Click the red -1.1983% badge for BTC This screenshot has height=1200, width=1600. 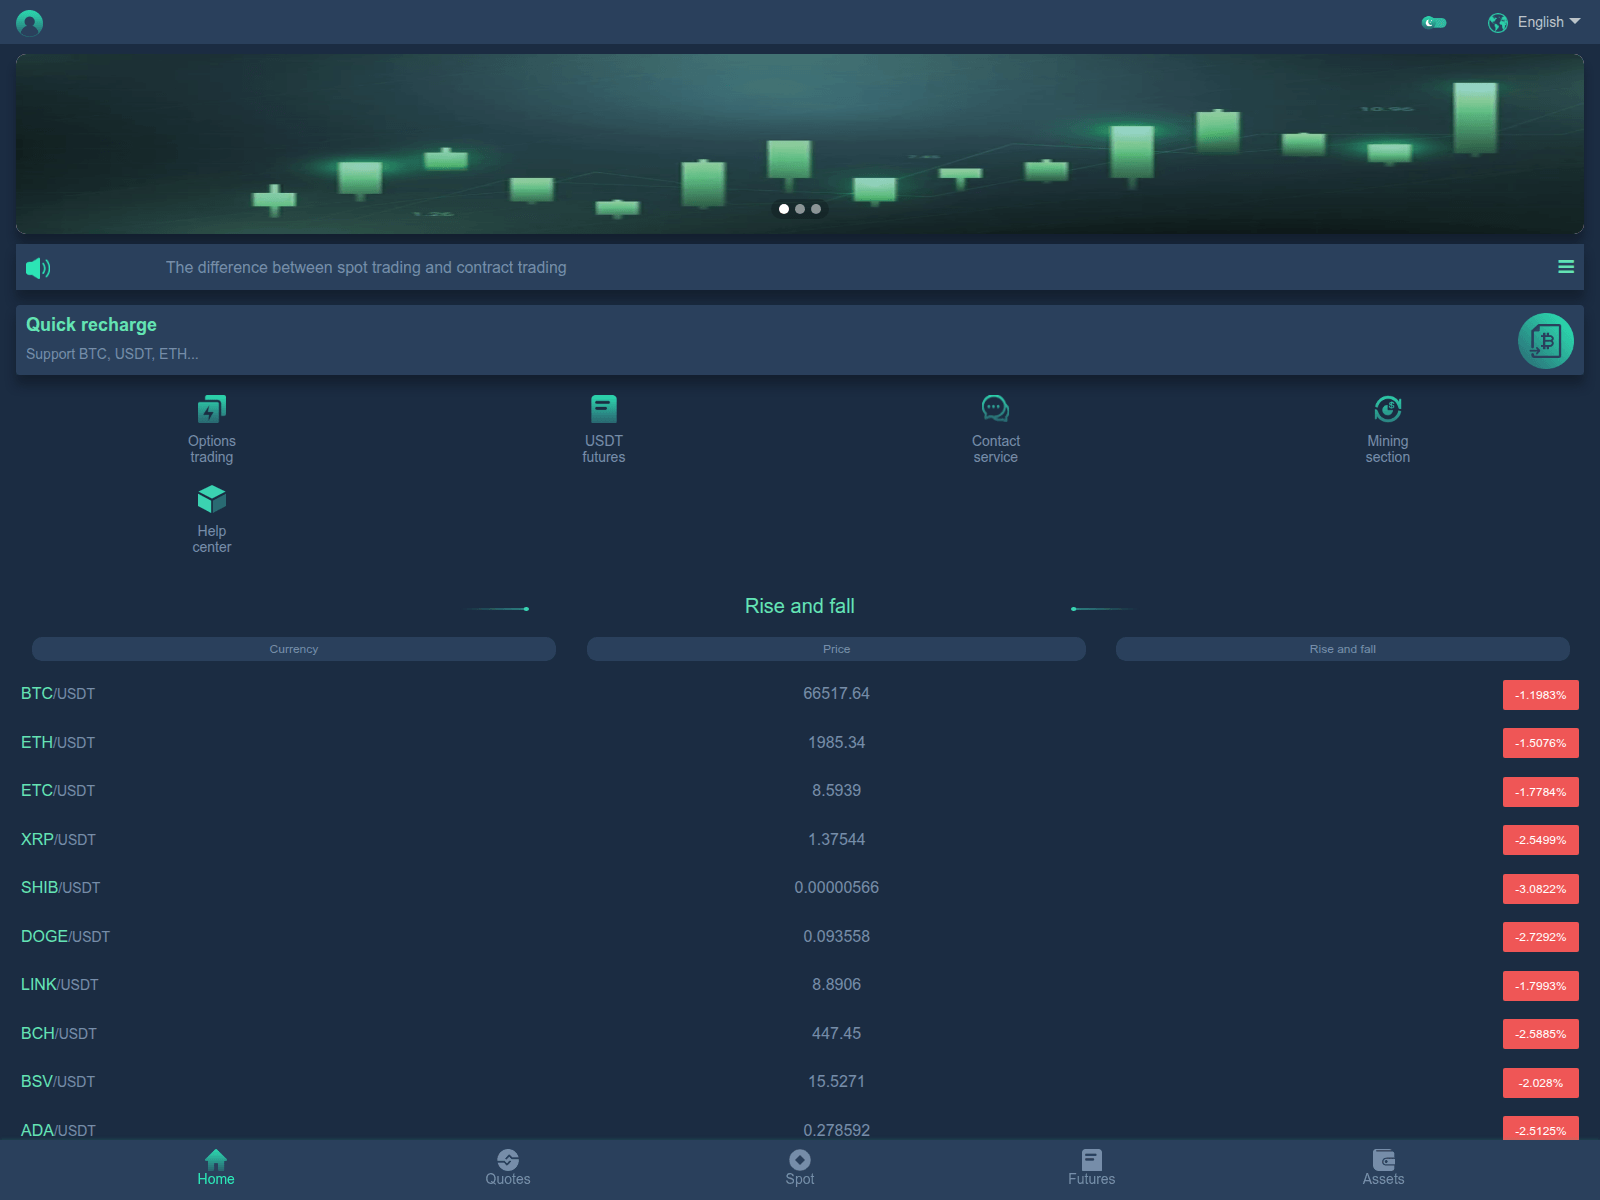pyautogui.click(x=1540, y=694)
